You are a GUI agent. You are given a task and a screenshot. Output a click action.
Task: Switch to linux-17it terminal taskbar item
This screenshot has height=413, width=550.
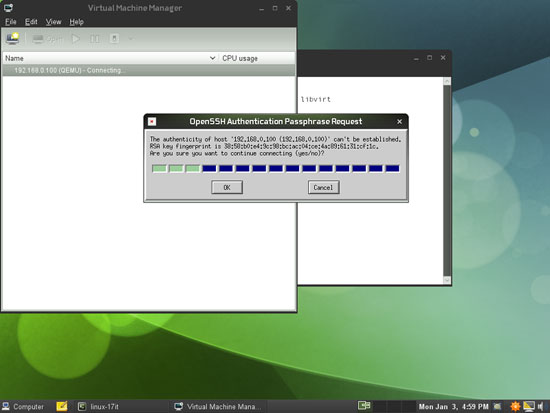click(x=99, y=407)
